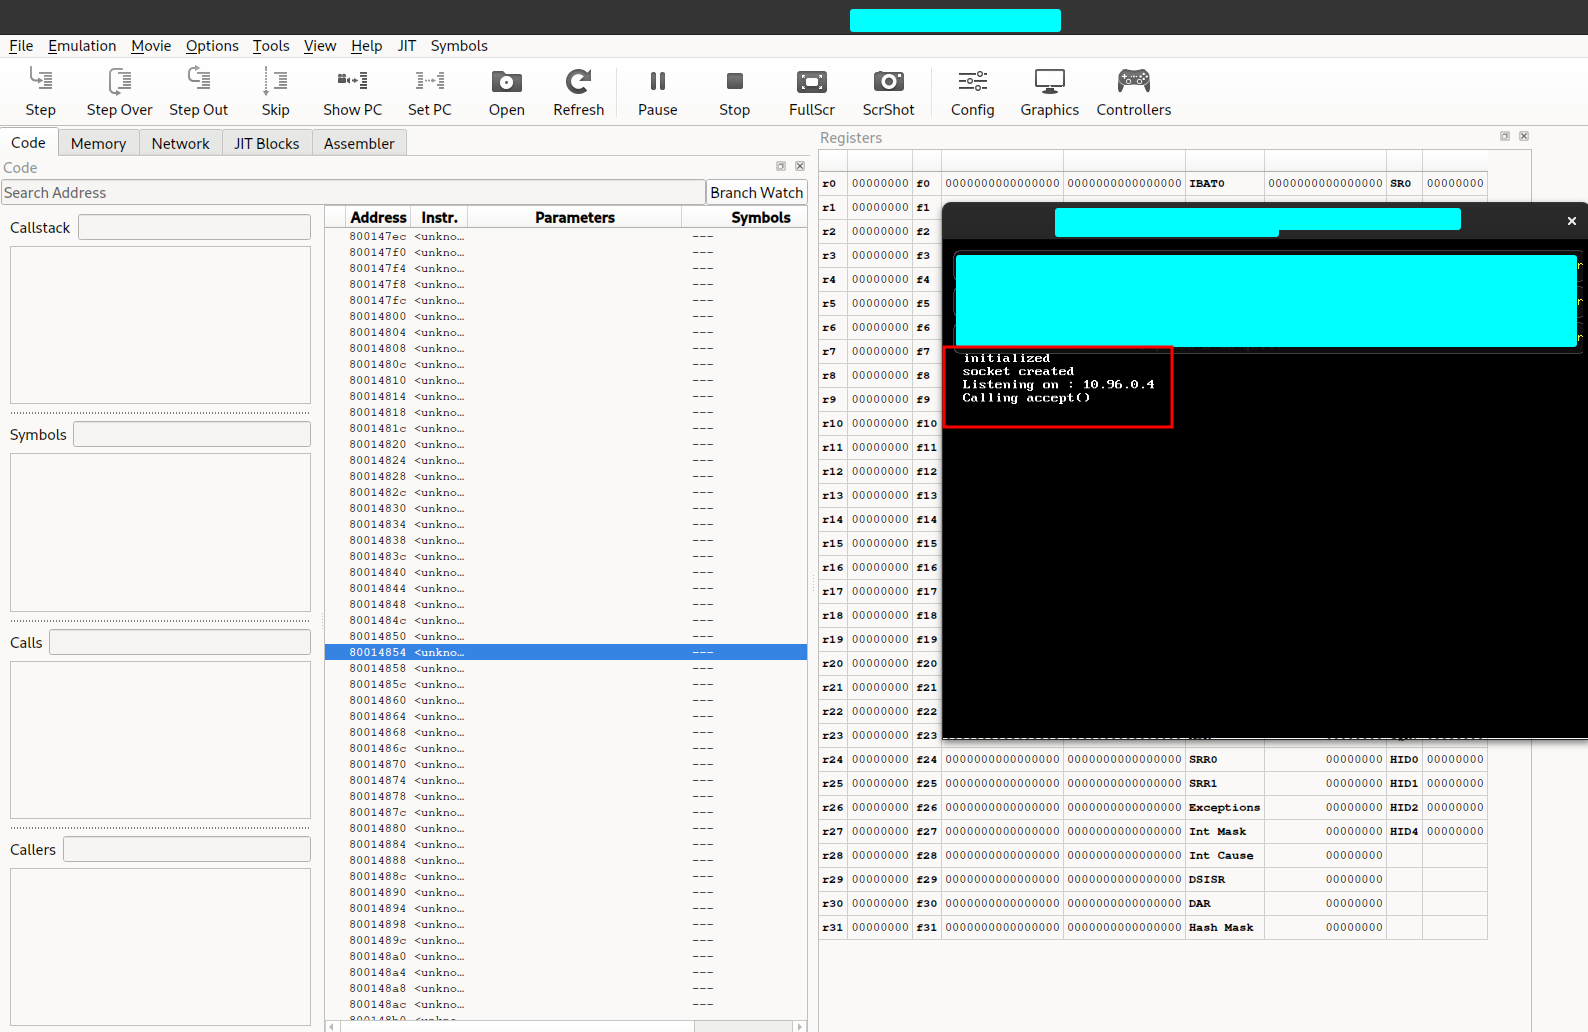Open the Tools menu

pyautogui.click(x=271, y=46)
